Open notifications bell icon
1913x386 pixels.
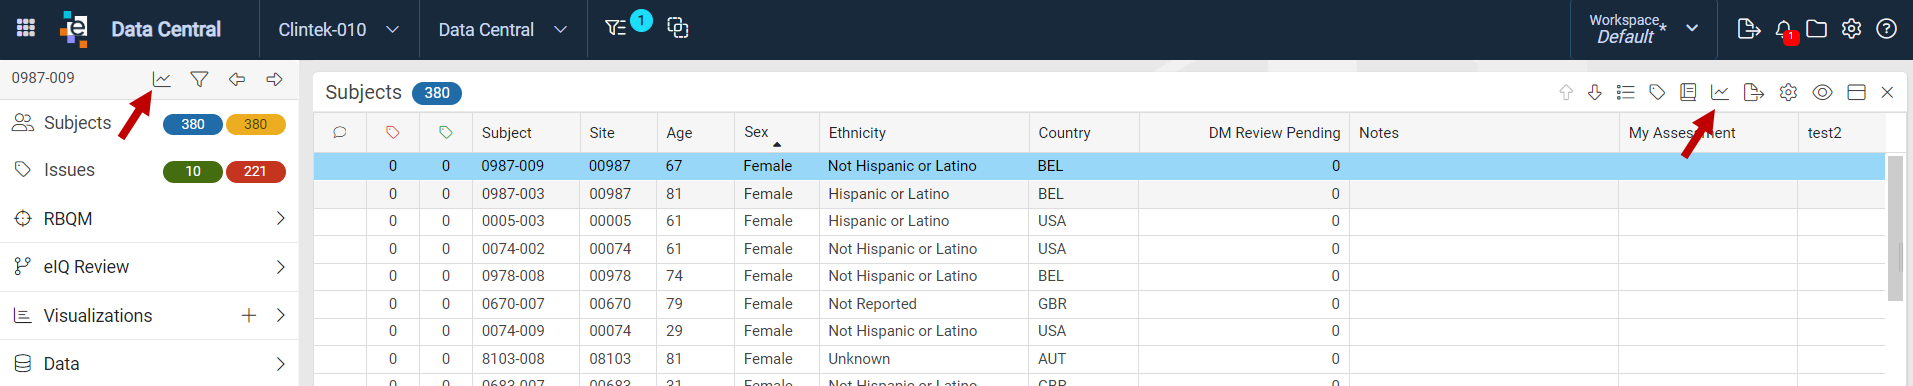point(1785,30)
